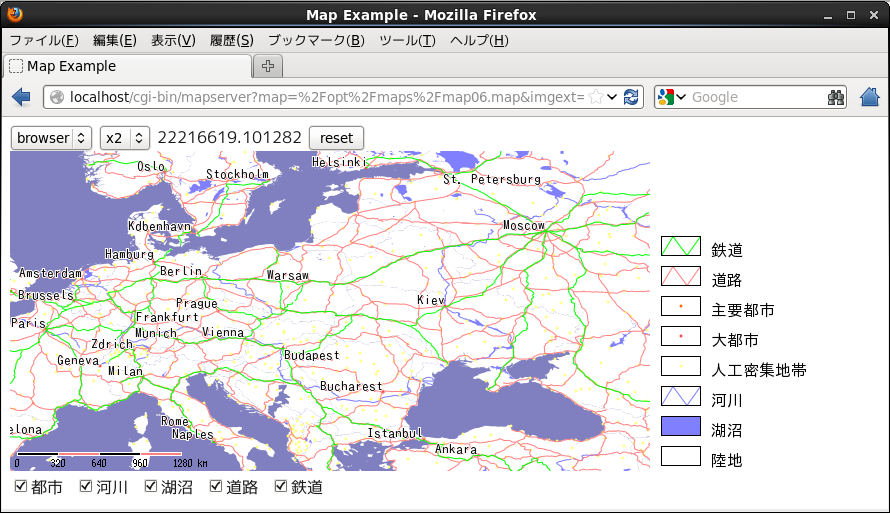Open a new tab with the plus button

268,66
